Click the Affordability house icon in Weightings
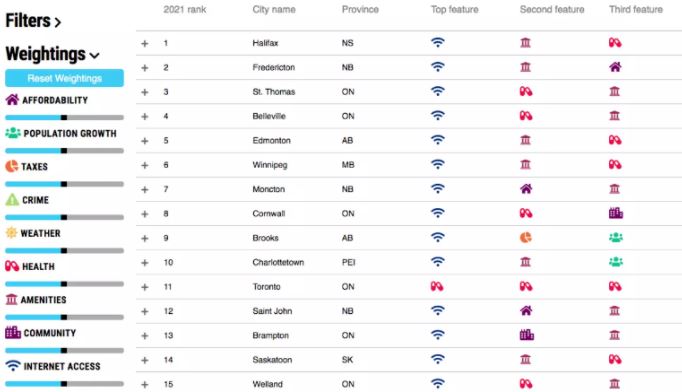 tap(12, 100)
